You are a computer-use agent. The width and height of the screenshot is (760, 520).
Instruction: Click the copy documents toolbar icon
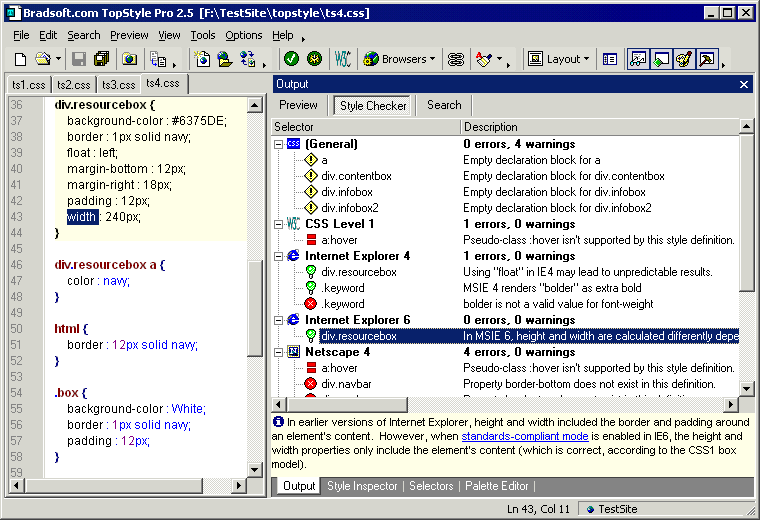(x=158, y=59)
